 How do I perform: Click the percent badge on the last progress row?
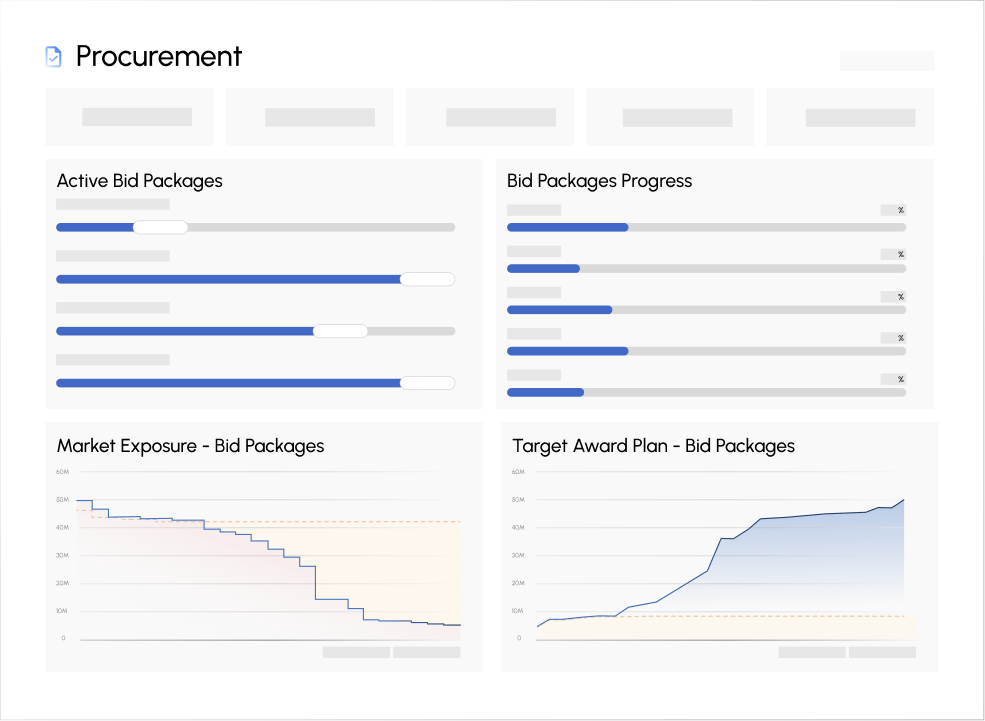893,379
